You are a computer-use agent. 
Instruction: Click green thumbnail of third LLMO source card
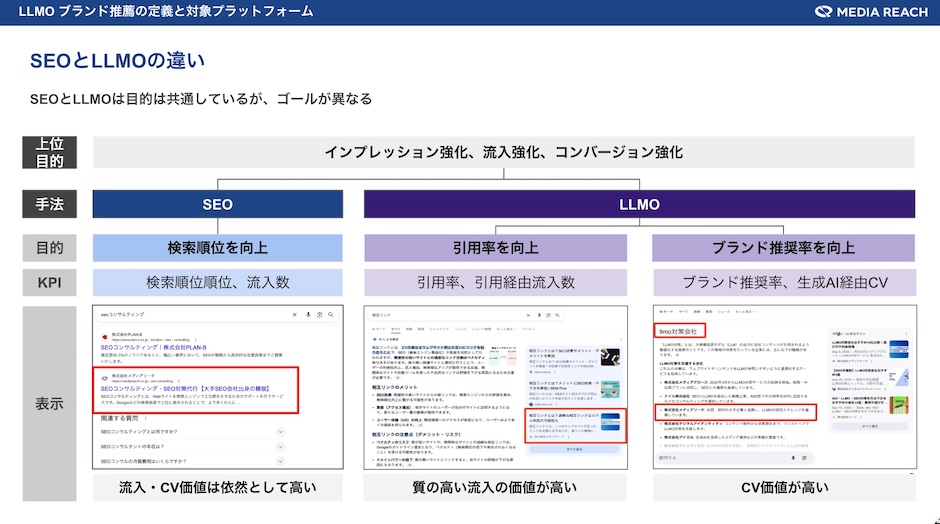(x=899, y=405)
